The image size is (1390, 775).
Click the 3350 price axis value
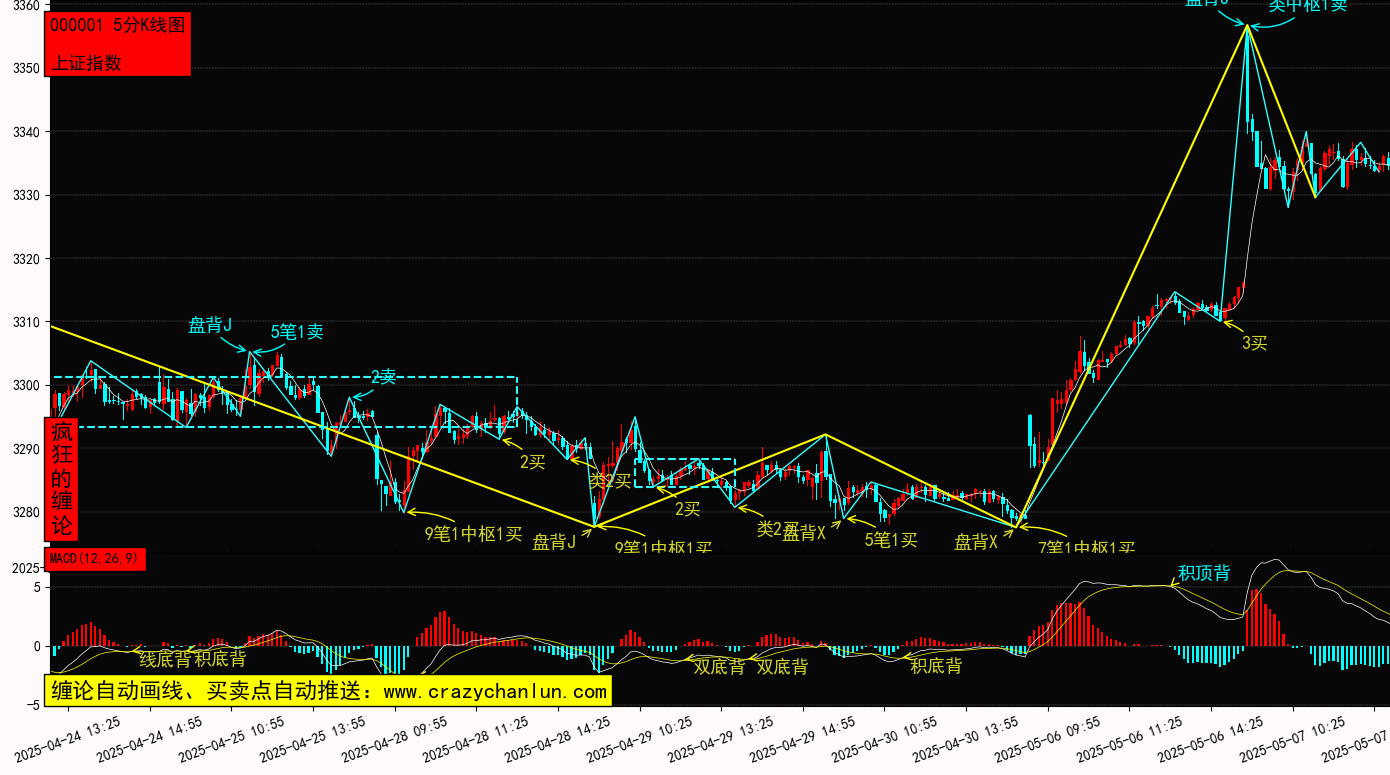click(24, 69)
